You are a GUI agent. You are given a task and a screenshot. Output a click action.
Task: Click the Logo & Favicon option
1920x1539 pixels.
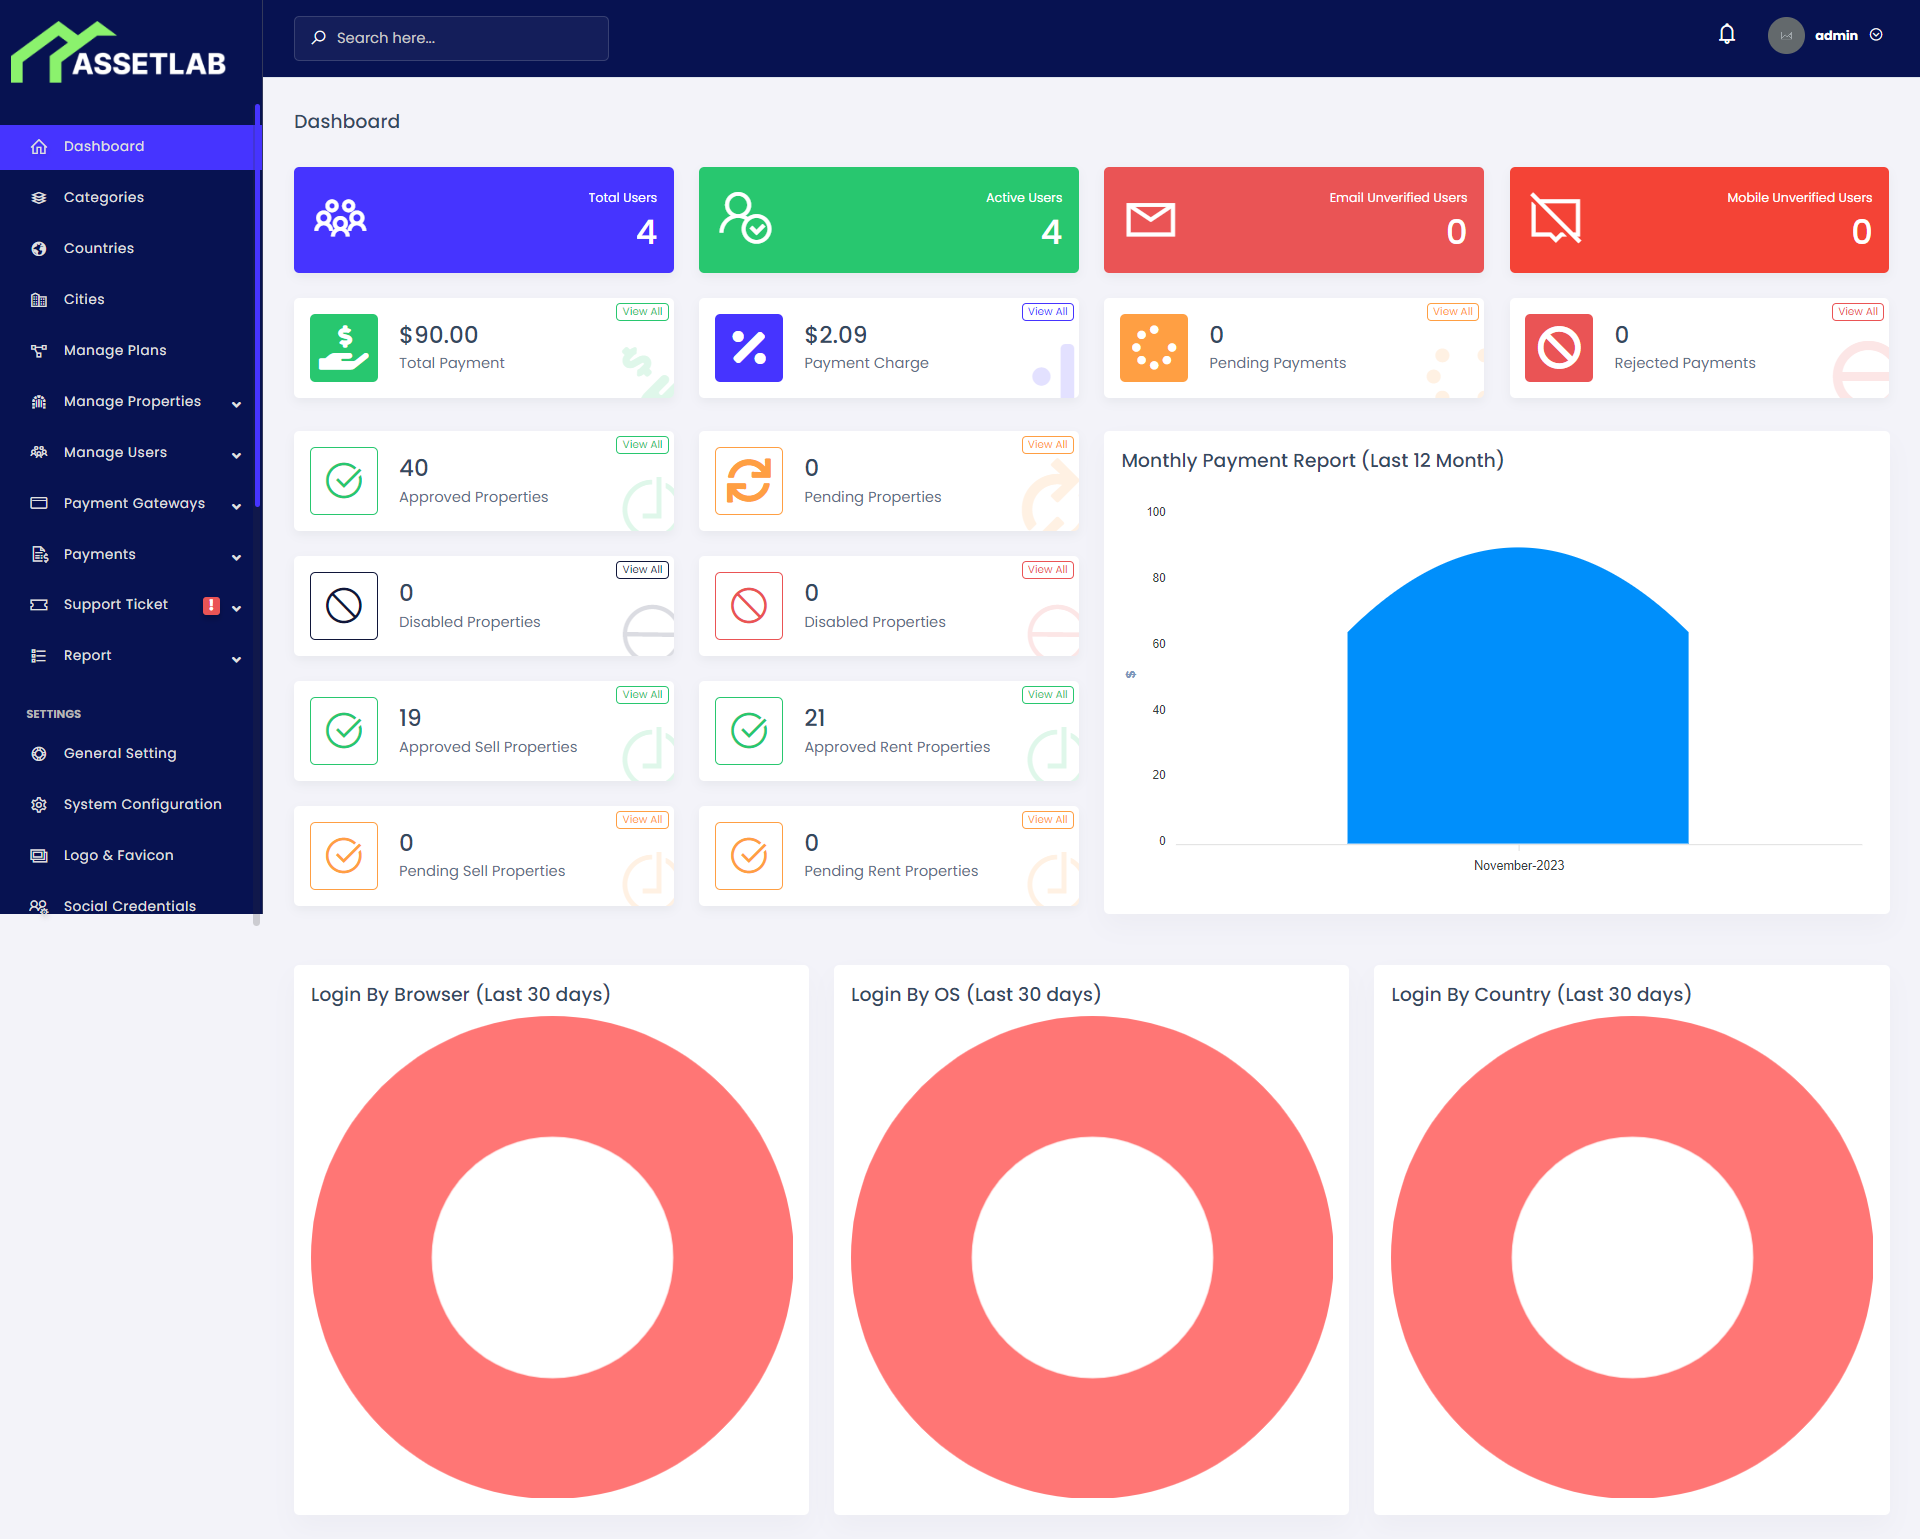pyautogui.click(x=118, y=855)
